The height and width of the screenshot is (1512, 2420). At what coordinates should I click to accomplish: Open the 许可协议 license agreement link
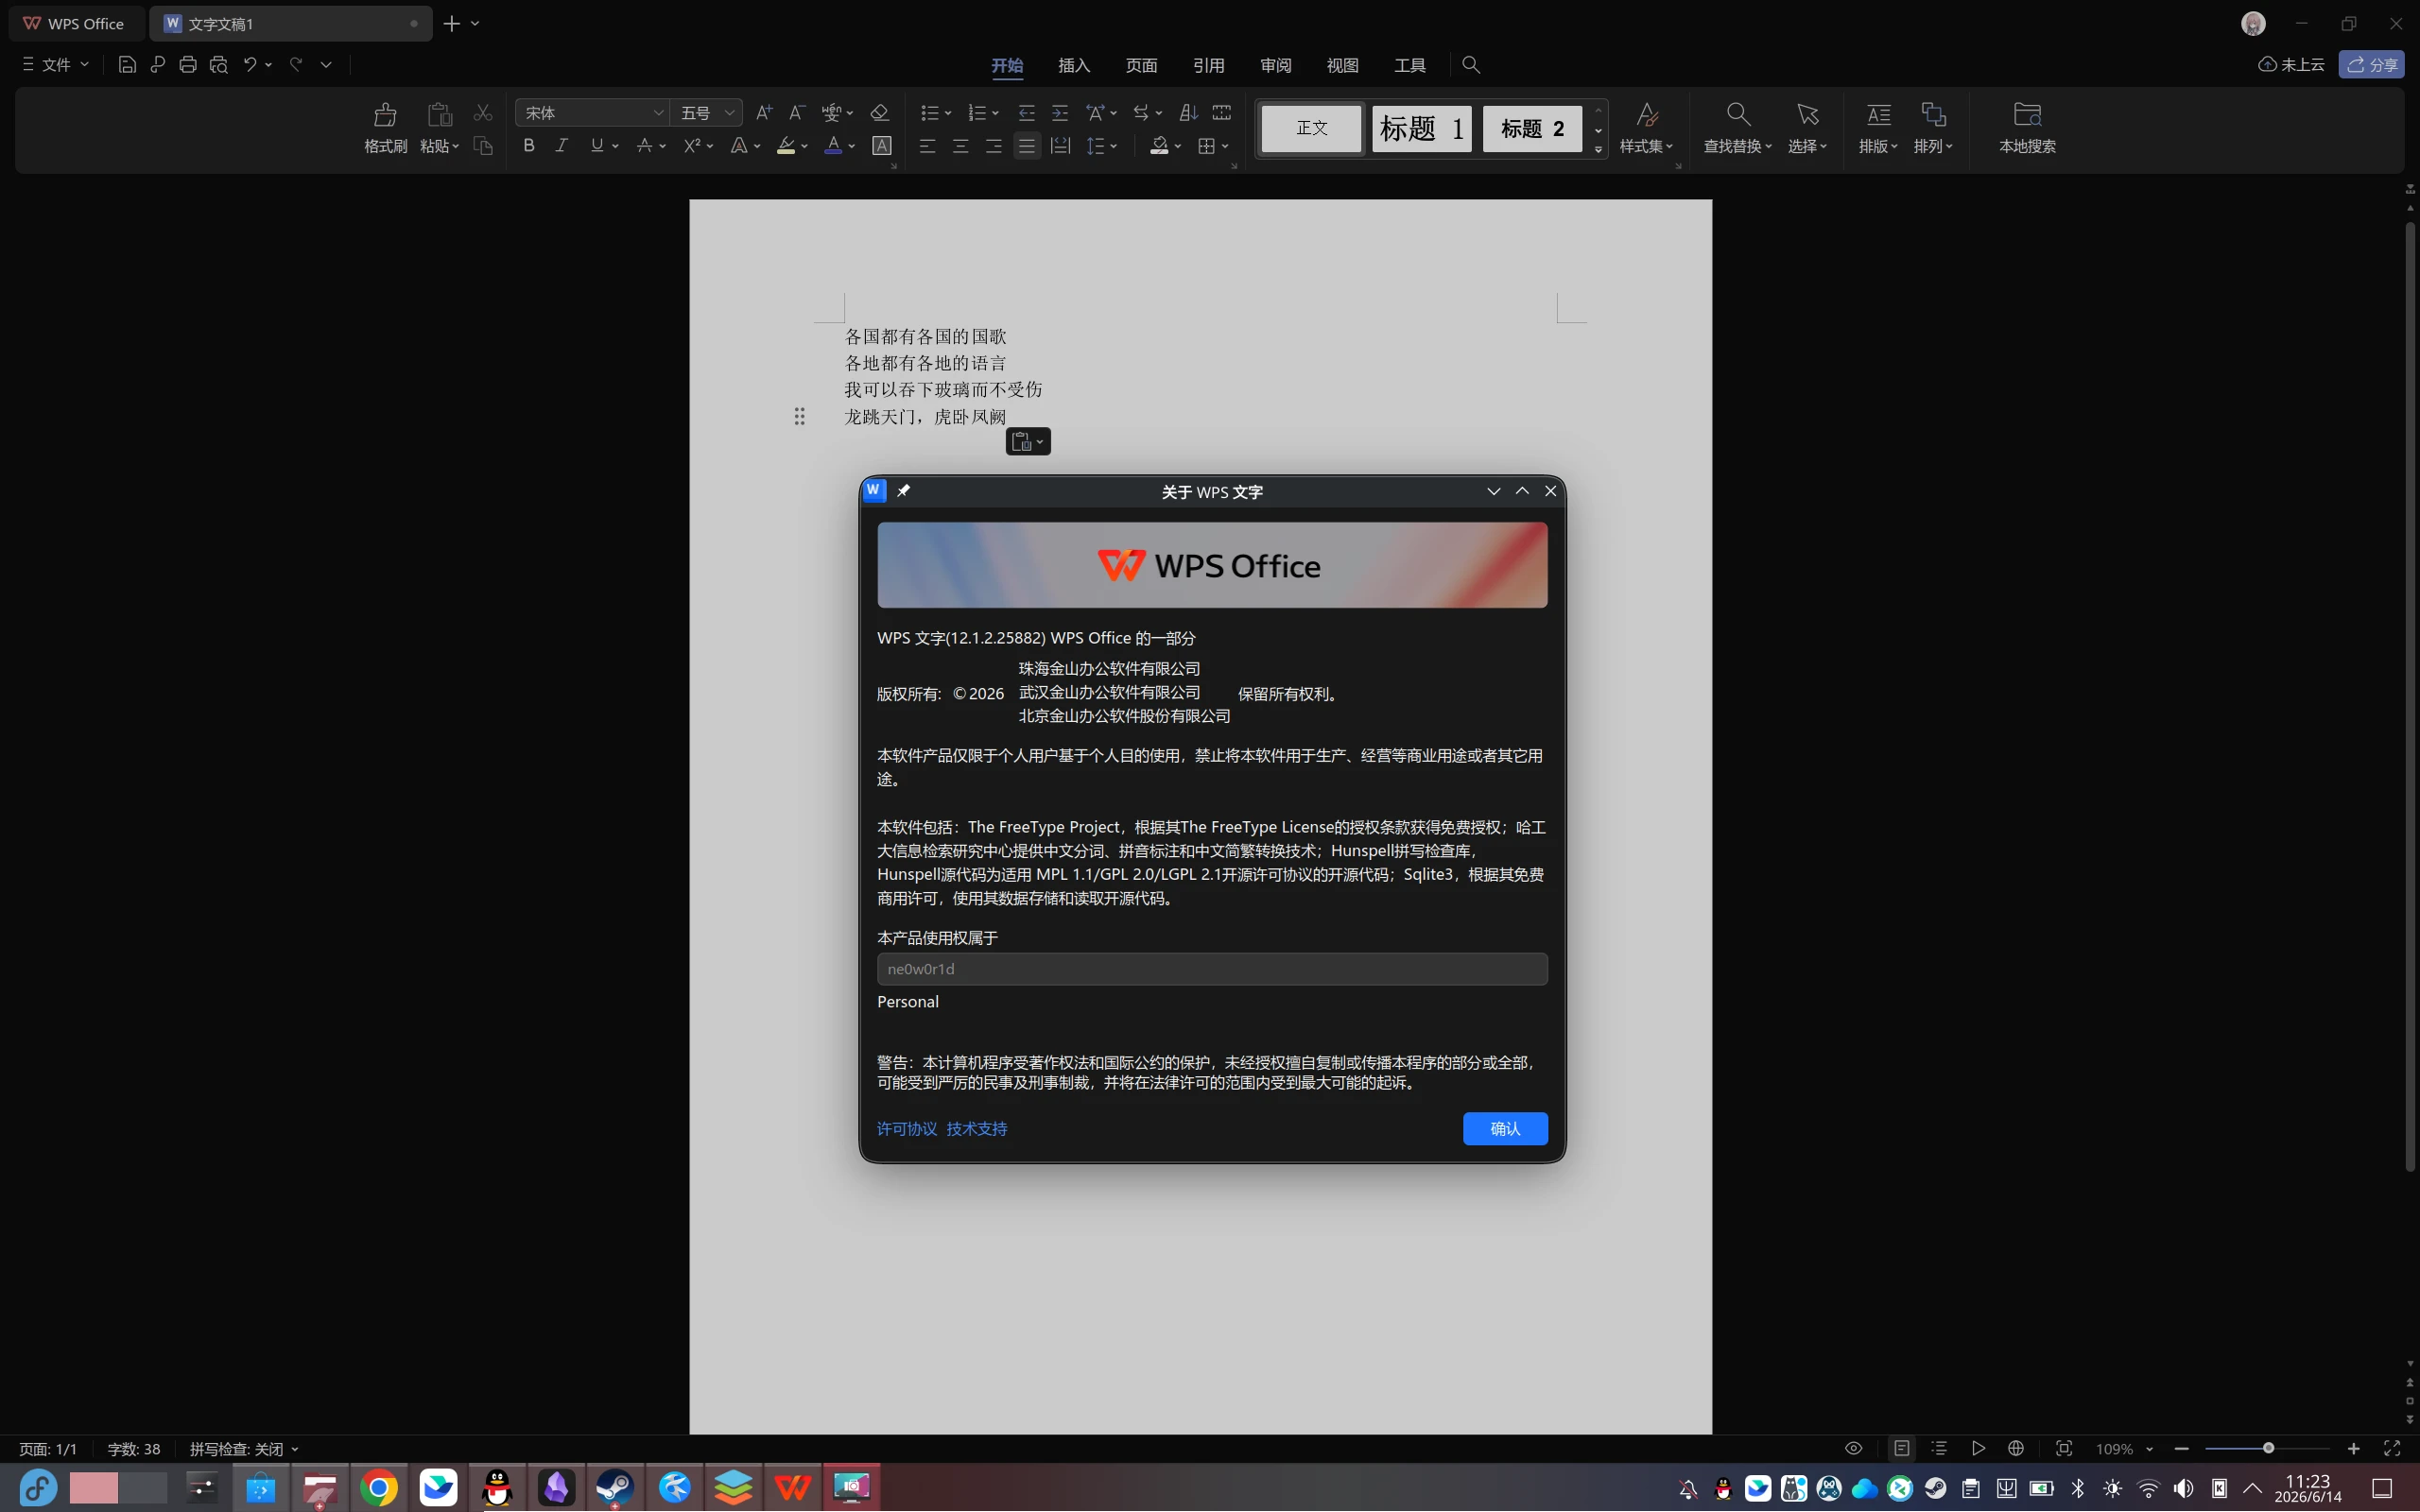pos(907,1129)
